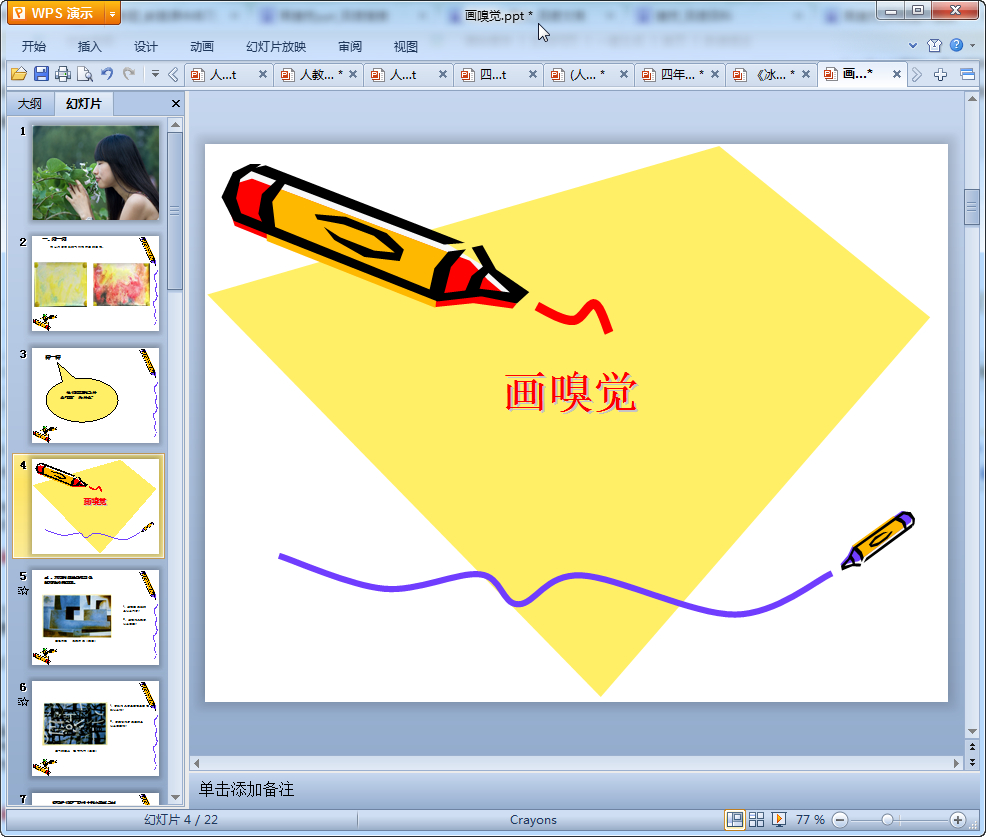Expand the quick access toolbar customize arrow

pos(155,74)
